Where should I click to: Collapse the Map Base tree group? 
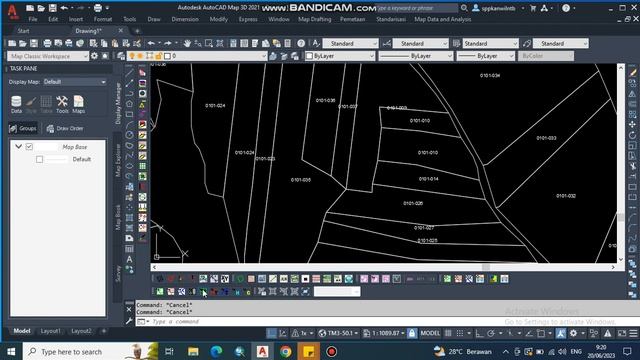click(18, 146)
